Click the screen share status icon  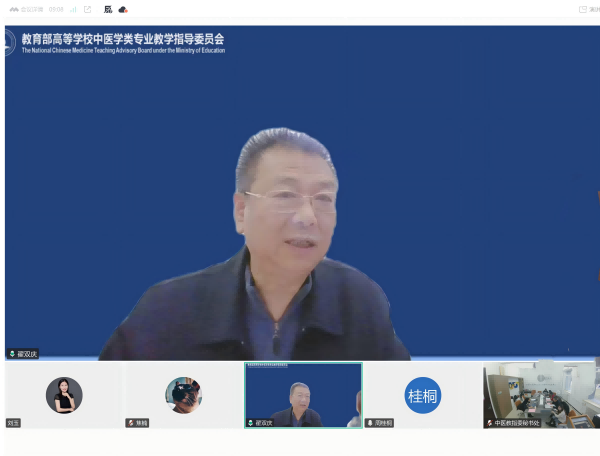(108, 10)
